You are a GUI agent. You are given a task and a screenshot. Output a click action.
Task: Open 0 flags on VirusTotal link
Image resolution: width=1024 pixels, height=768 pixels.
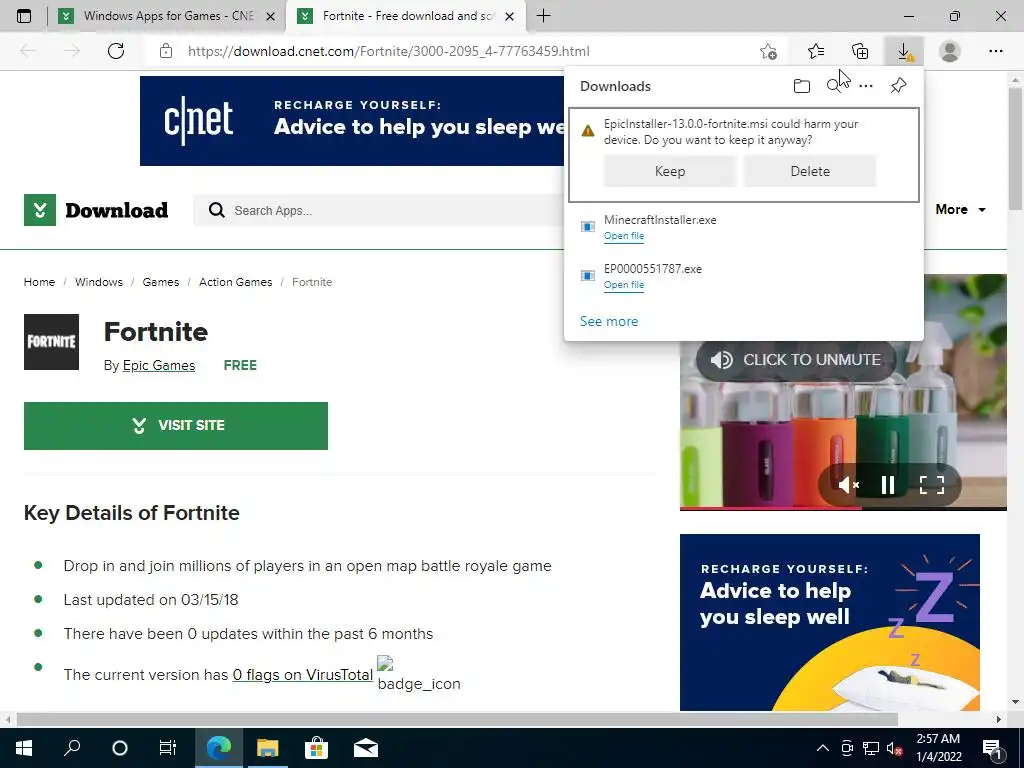302,675
